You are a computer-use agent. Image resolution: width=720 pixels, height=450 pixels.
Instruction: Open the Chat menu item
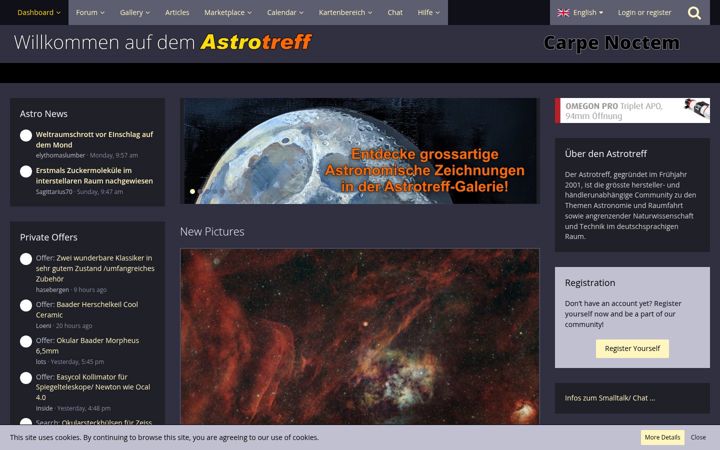pyautogui.click(x=395, y=12)
